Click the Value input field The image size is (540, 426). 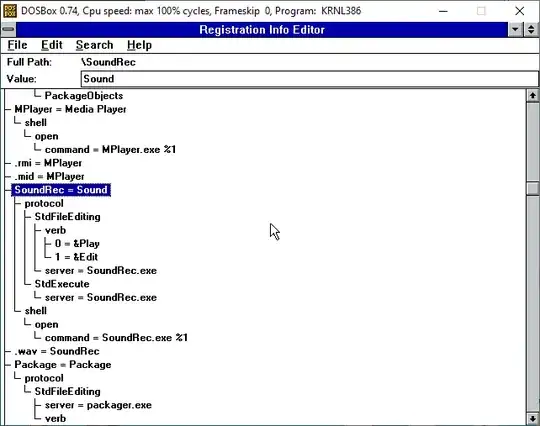tap(309, 79)
